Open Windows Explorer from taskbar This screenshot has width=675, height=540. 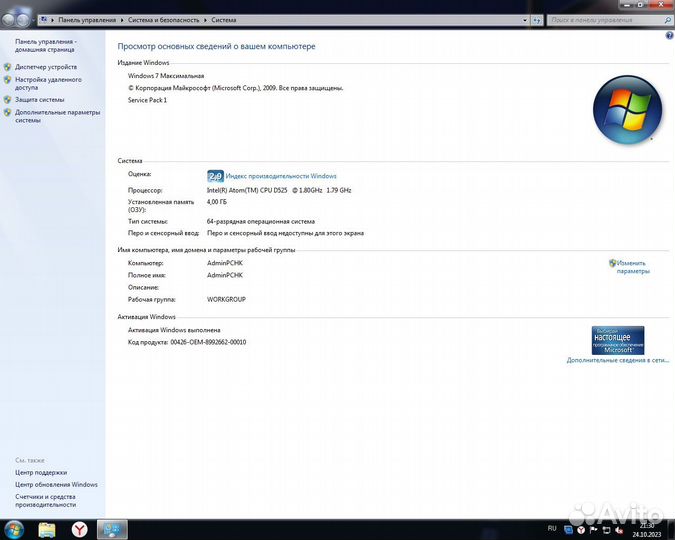point(47,530)
